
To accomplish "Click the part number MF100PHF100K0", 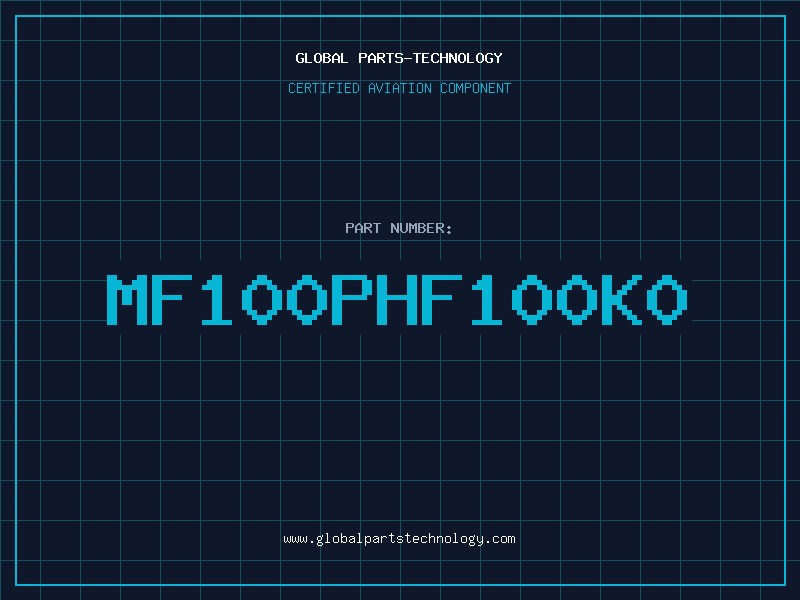I will click(397, 299).
